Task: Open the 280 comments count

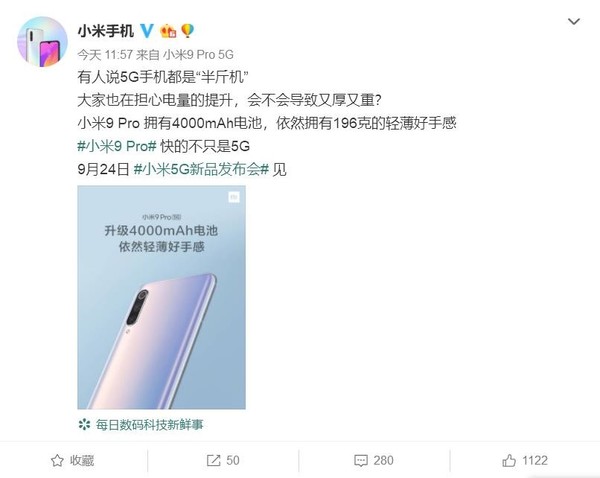Action: pos(383,460)
